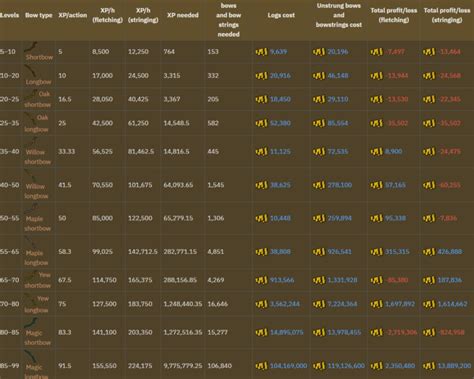
Task: Click the Willow shortbow link
Action: click(37, 157)
